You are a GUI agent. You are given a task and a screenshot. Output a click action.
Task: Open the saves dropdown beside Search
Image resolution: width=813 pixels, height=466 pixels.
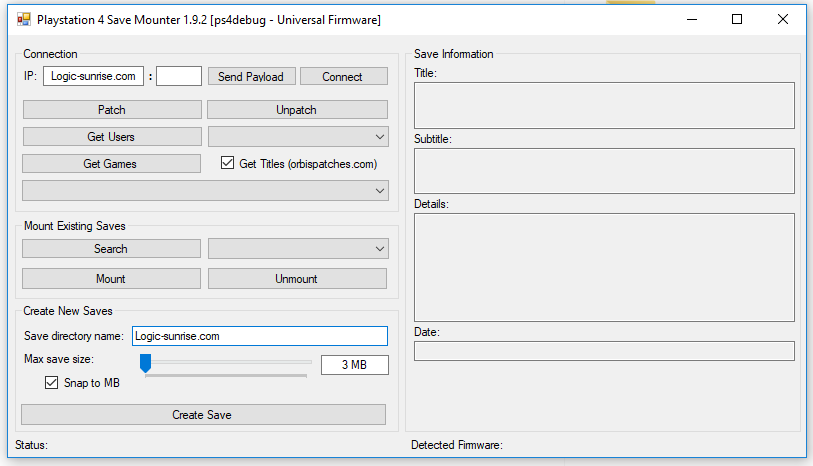(297, 249)
